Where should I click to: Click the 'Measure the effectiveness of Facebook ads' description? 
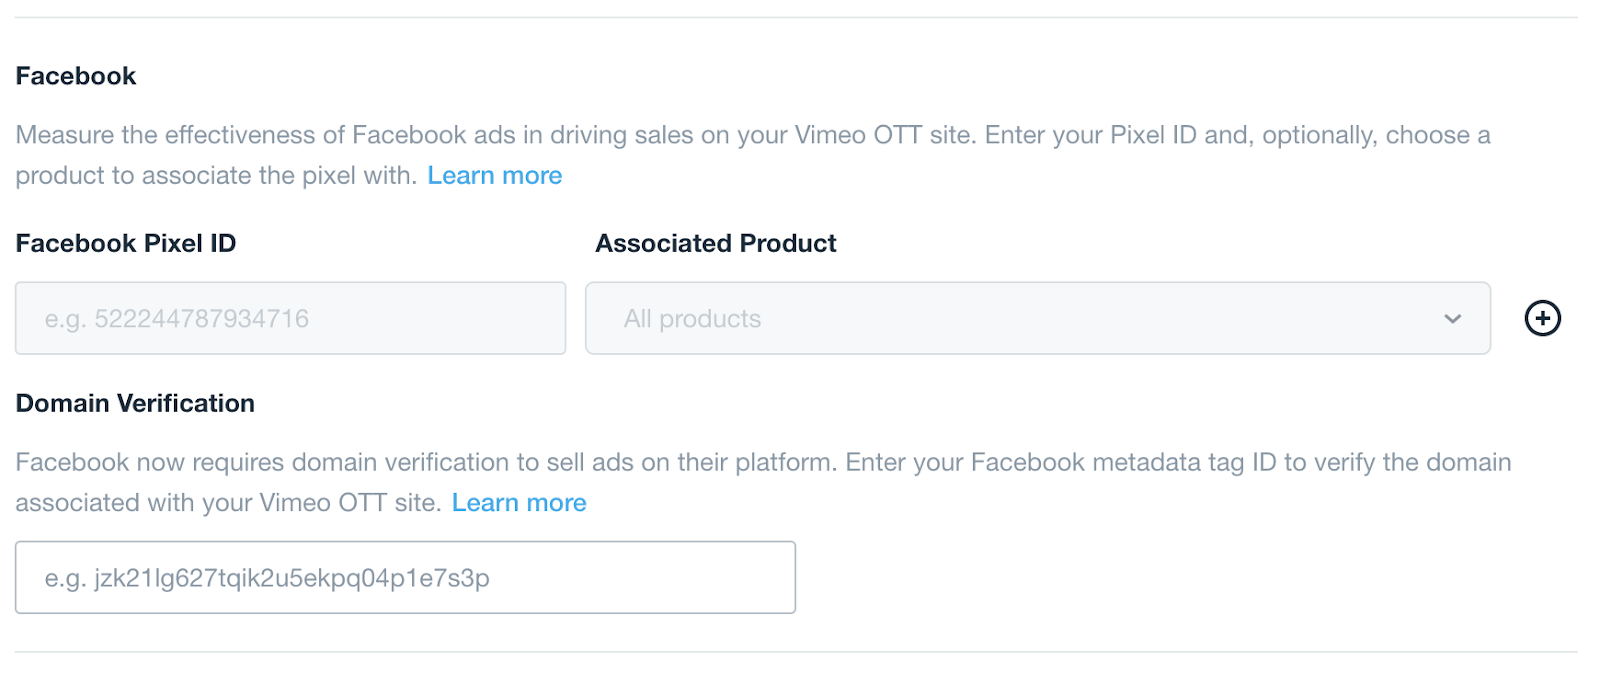click(752, 135)
